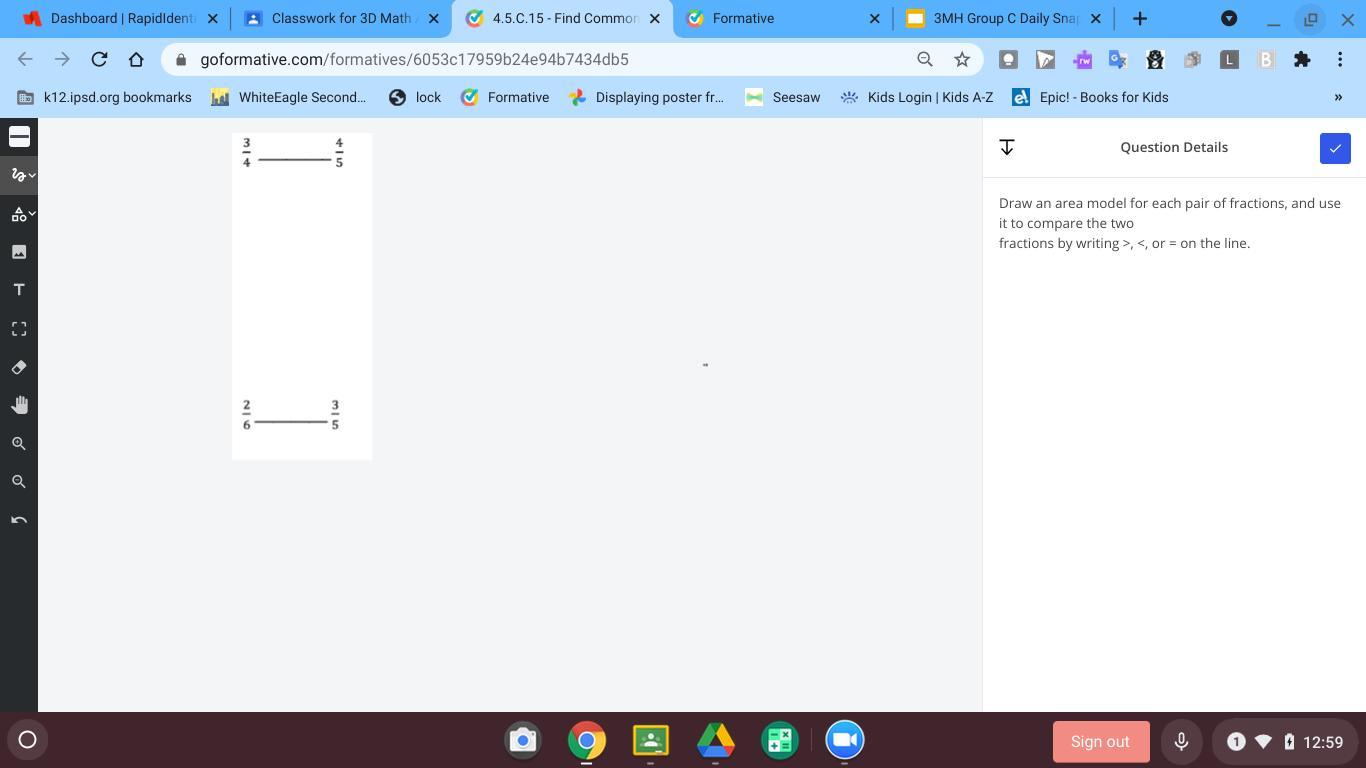Screen dimensions: 1366x768
Task: Open the stroke color and thickness swatch
Action: [19, 137]
